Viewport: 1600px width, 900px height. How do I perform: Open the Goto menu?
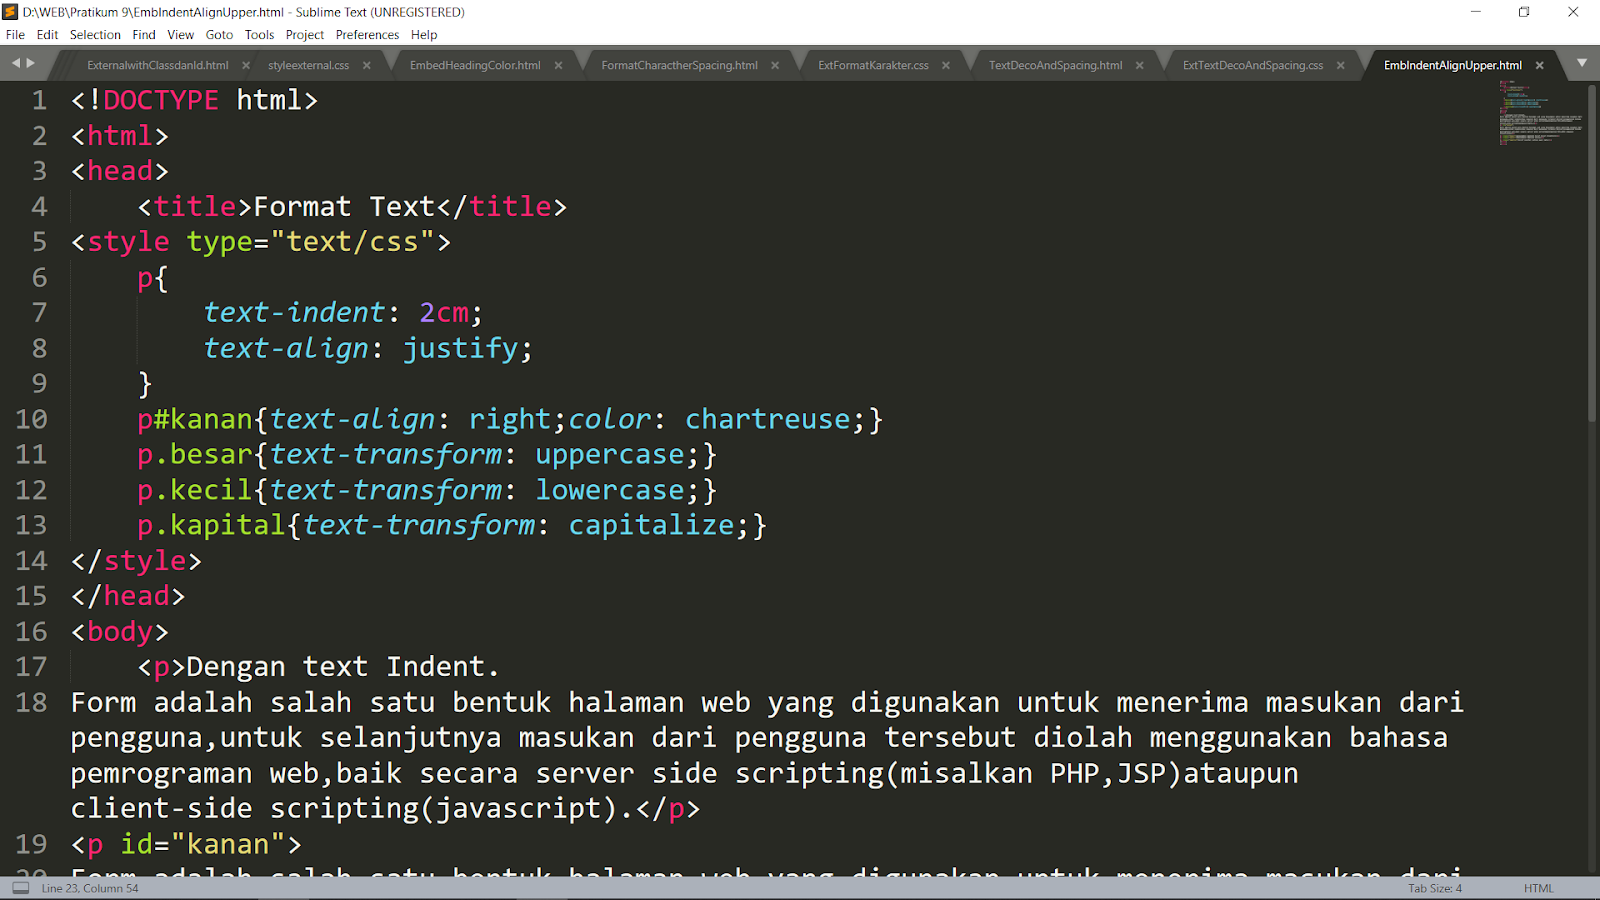pyautogui.click(x=219, y=34)
